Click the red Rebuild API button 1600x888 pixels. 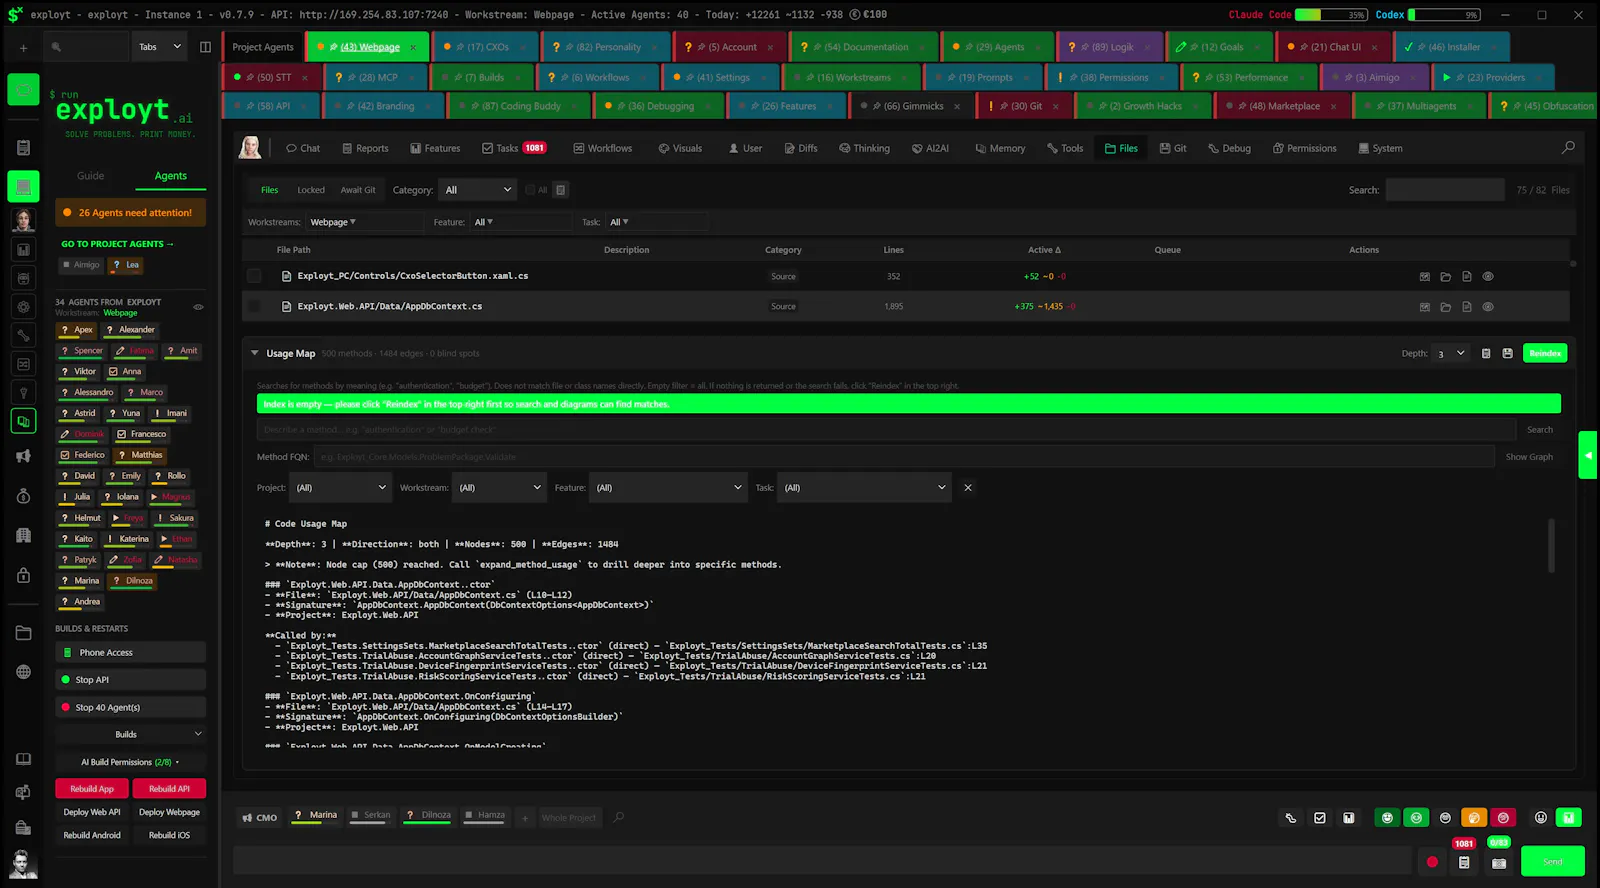pos(169,789)
